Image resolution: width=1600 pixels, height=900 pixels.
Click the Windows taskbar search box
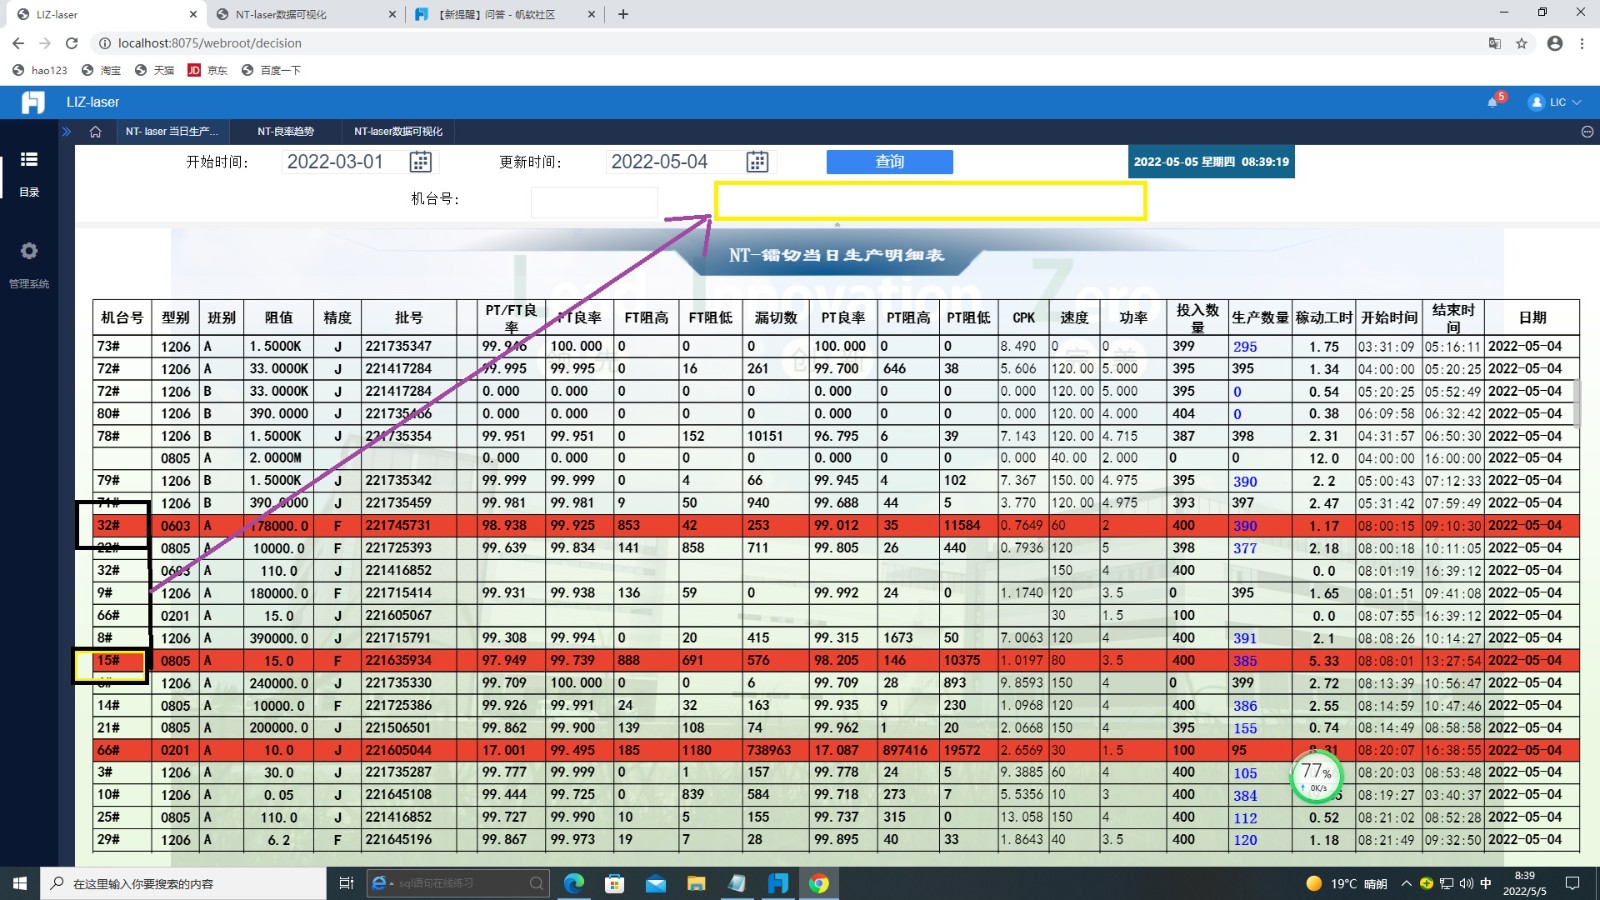pyautogui.click(x=183, y=883)
